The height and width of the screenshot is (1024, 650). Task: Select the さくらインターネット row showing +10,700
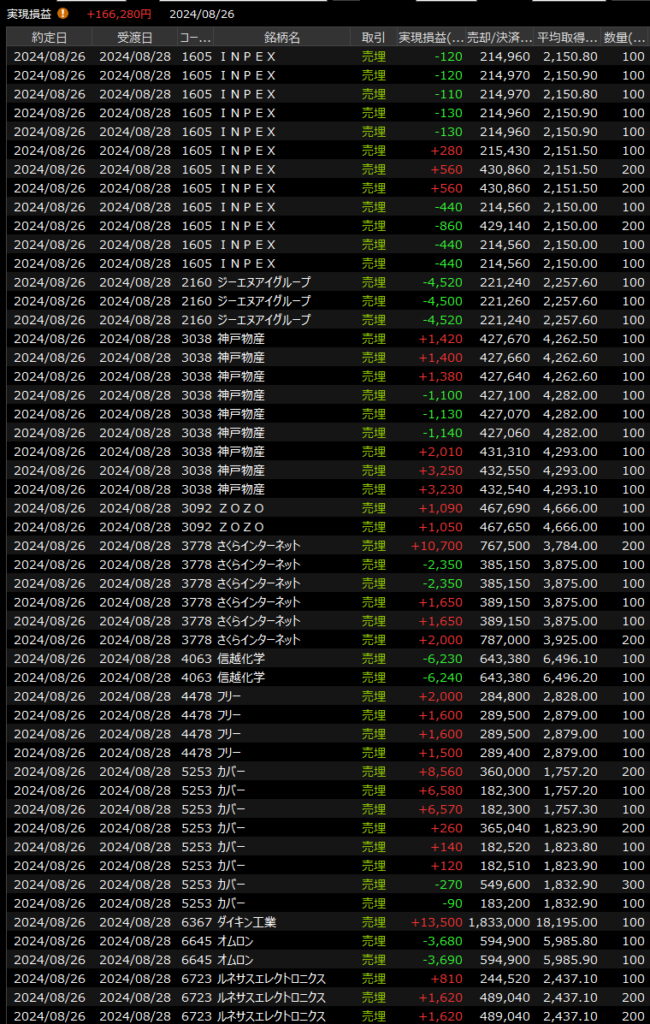325,546
